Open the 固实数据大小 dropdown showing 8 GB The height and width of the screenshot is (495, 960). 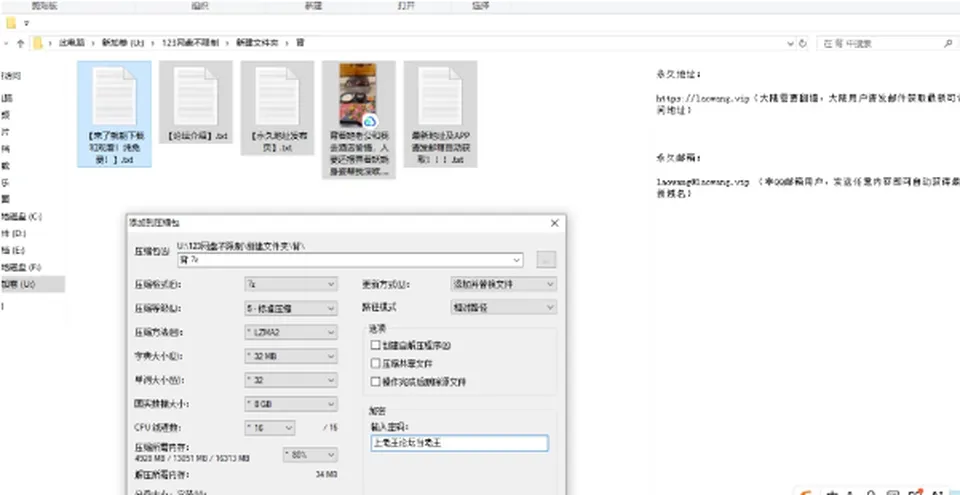291,404
